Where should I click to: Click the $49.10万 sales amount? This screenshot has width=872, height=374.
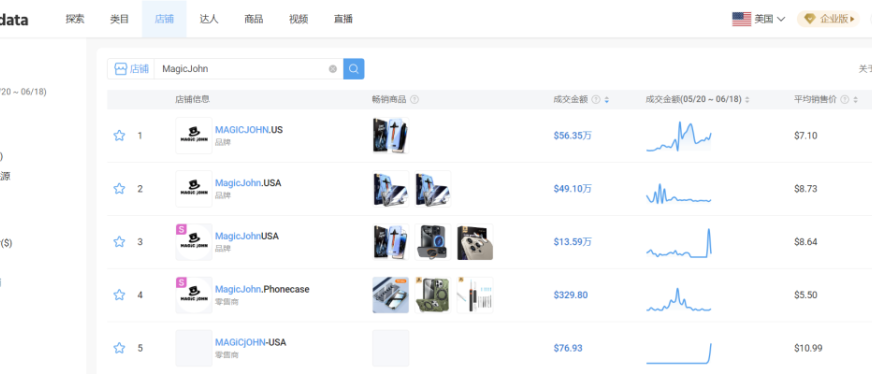click(572, 189)
